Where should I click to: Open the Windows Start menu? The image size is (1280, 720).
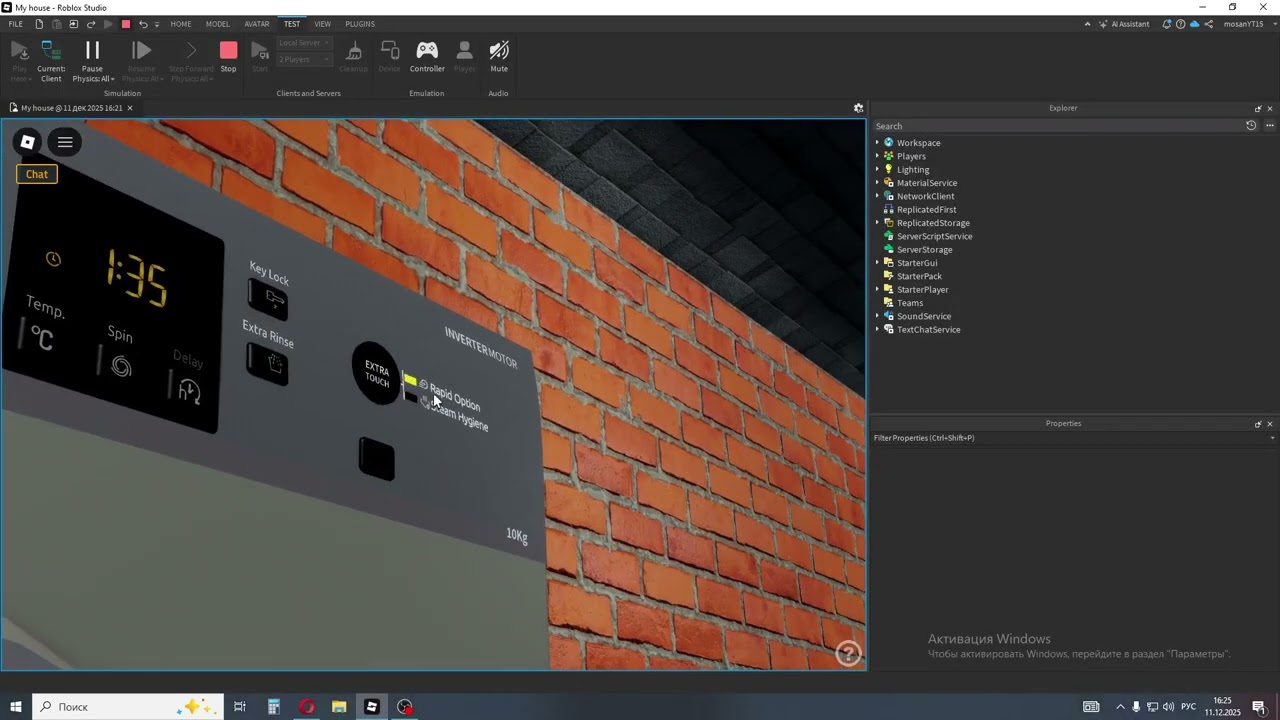tap(15, 706)
